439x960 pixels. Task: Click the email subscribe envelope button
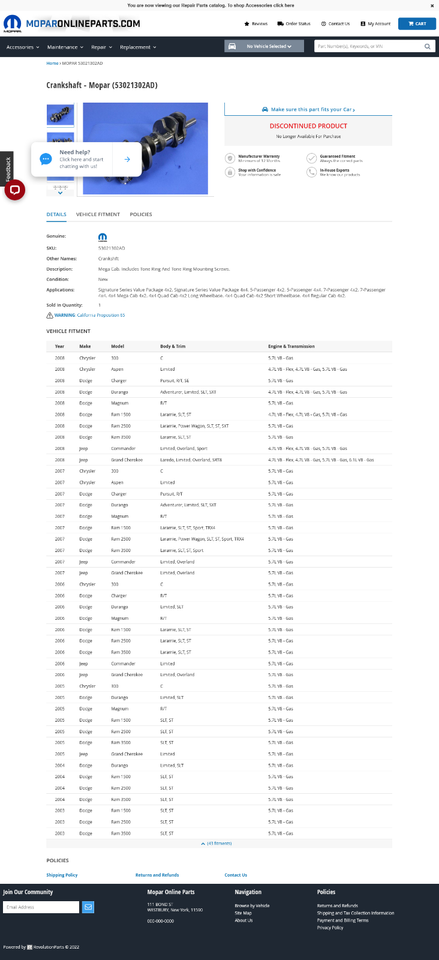(88, 907)
